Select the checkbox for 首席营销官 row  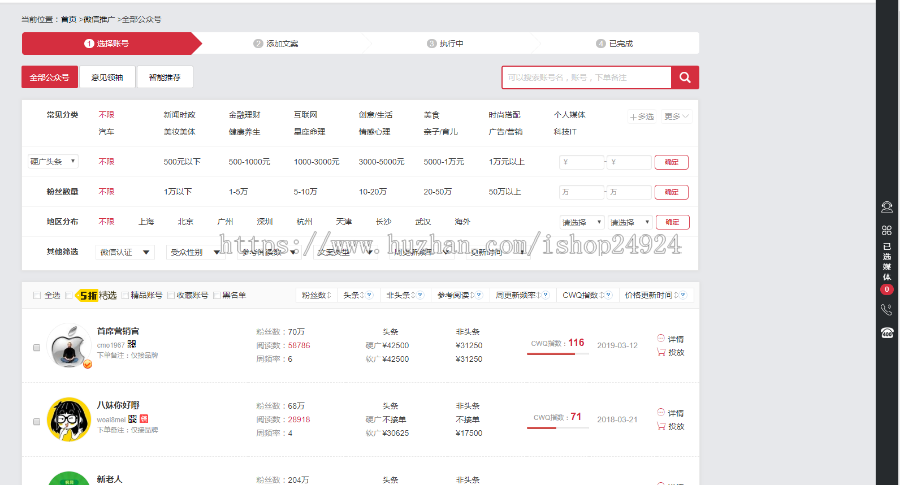tap(37, 348)
